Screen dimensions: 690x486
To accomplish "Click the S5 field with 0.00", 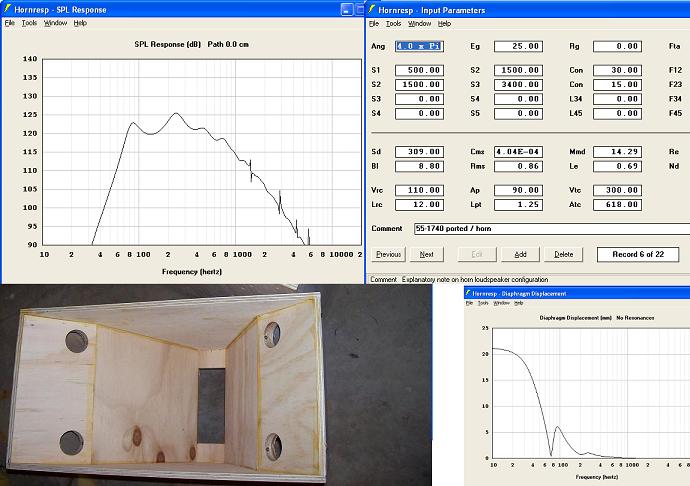I will (x=518, y=114).
